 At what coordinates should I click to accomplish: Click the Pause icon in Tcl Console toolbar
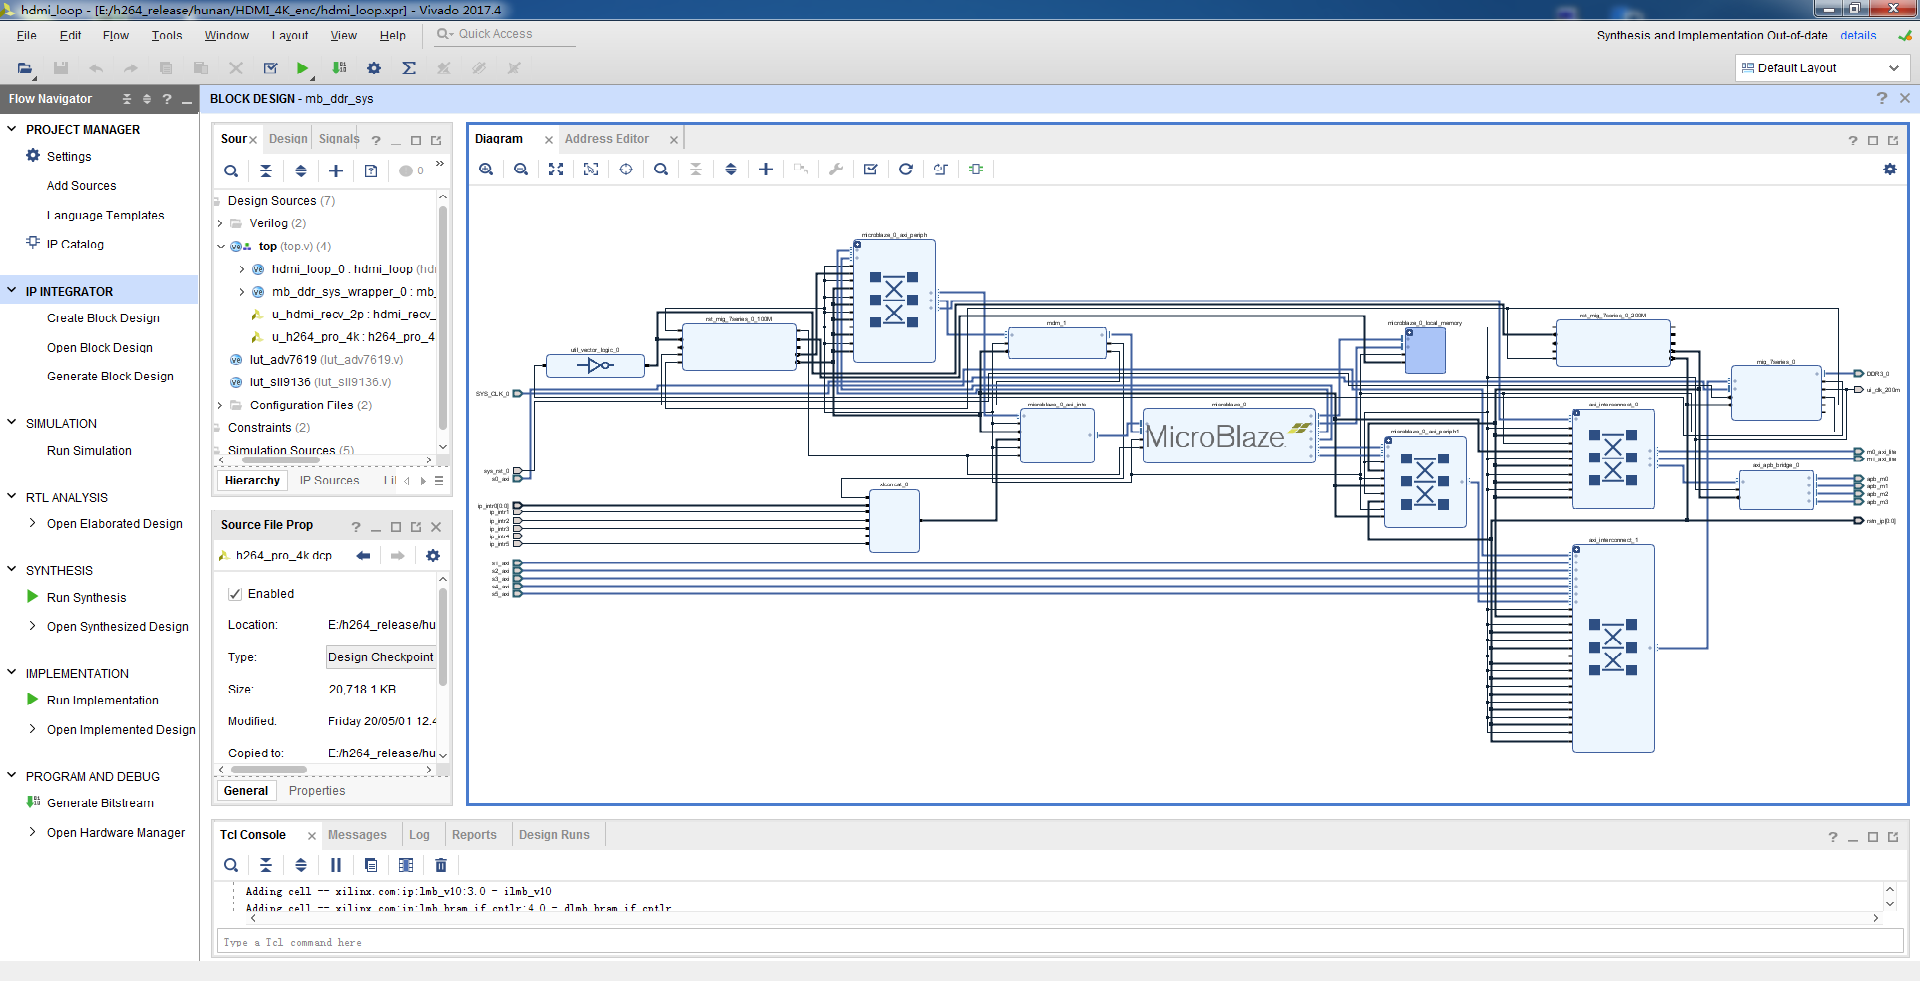click(x=336, y=865)
